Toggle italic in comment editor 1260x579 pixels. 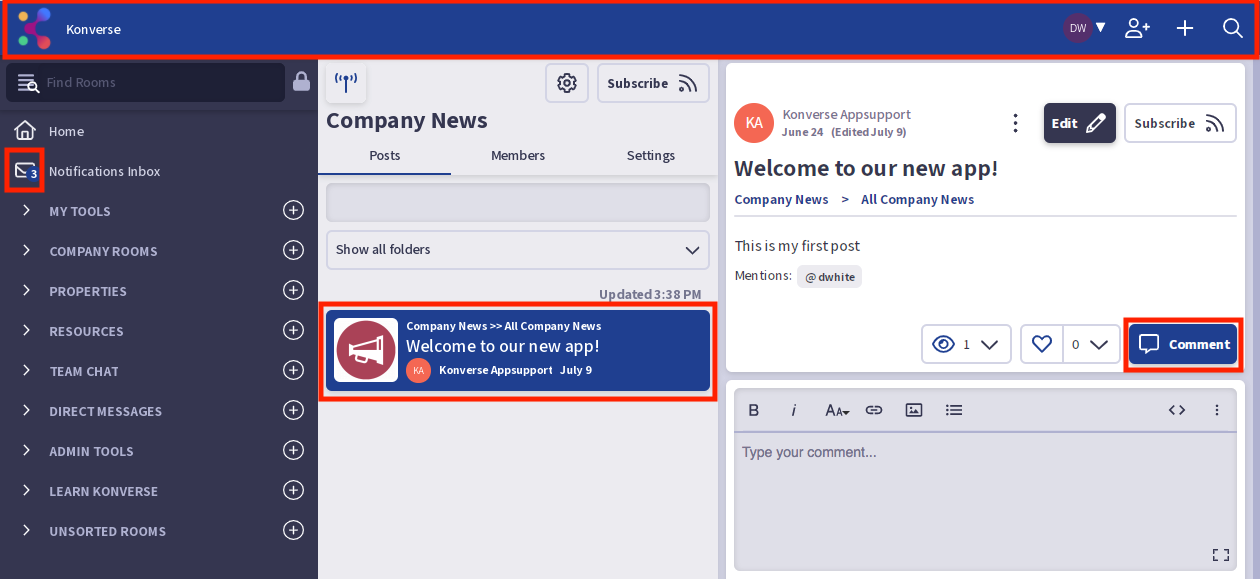794,410
